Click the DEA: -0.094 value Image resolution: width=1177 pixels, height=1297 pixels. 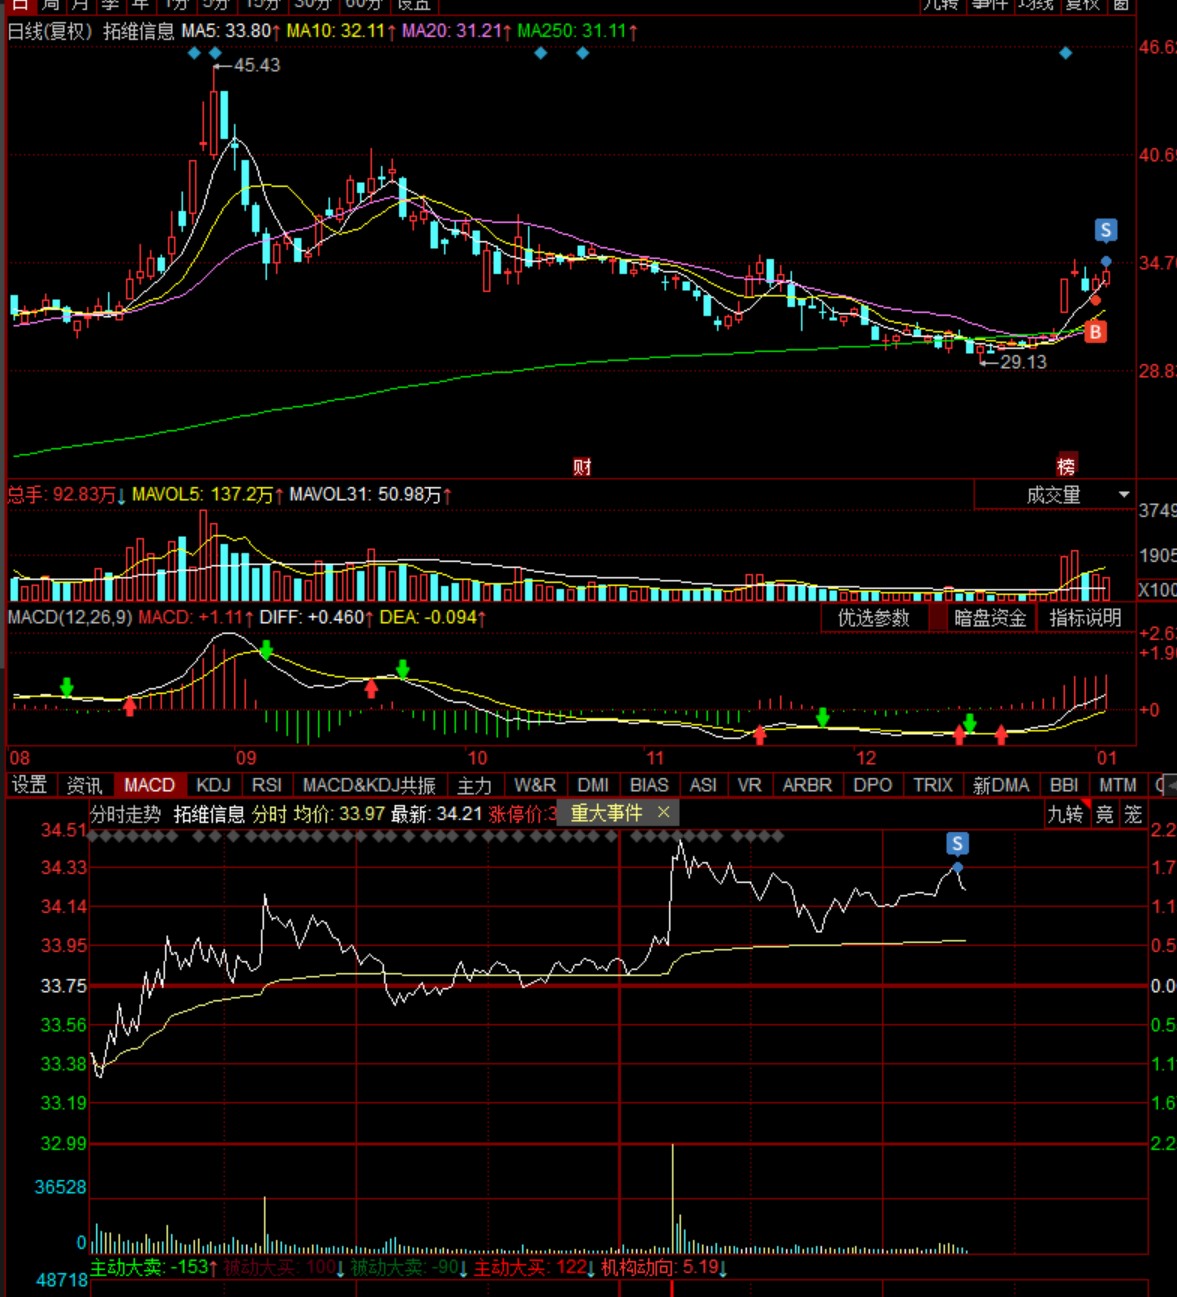tap(433, 618)
